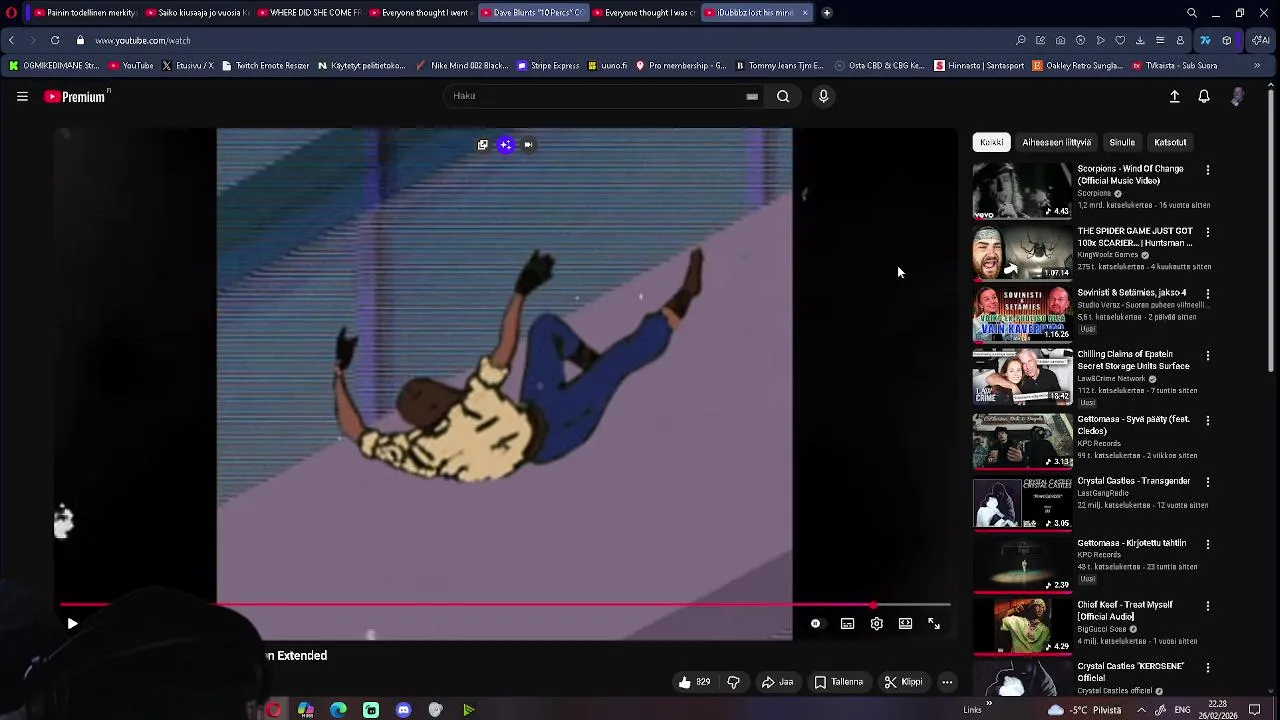This screenshot has width=1280, height=720.
Task: Go back to previous page
Action: (11, 41)
